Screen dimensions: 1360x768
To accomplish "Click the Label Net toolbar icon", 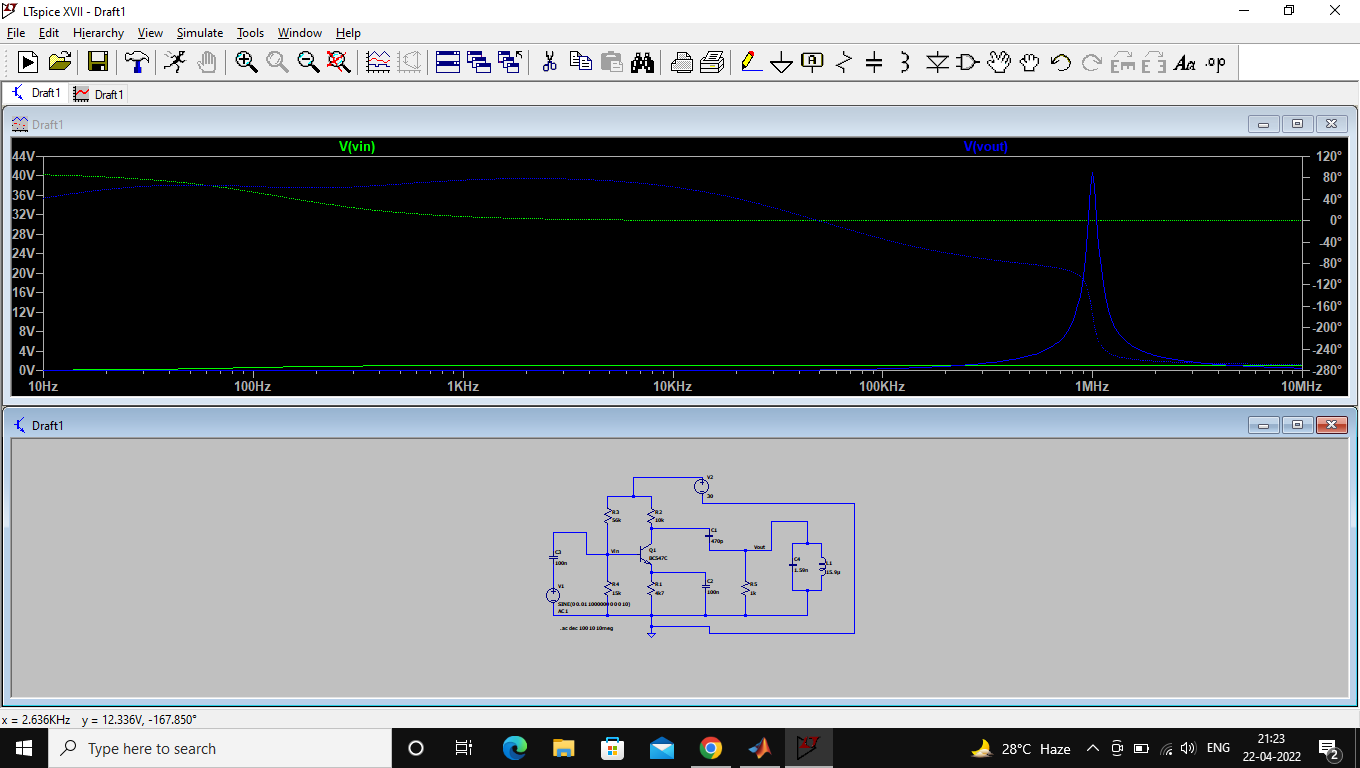I will click(812, 63).
